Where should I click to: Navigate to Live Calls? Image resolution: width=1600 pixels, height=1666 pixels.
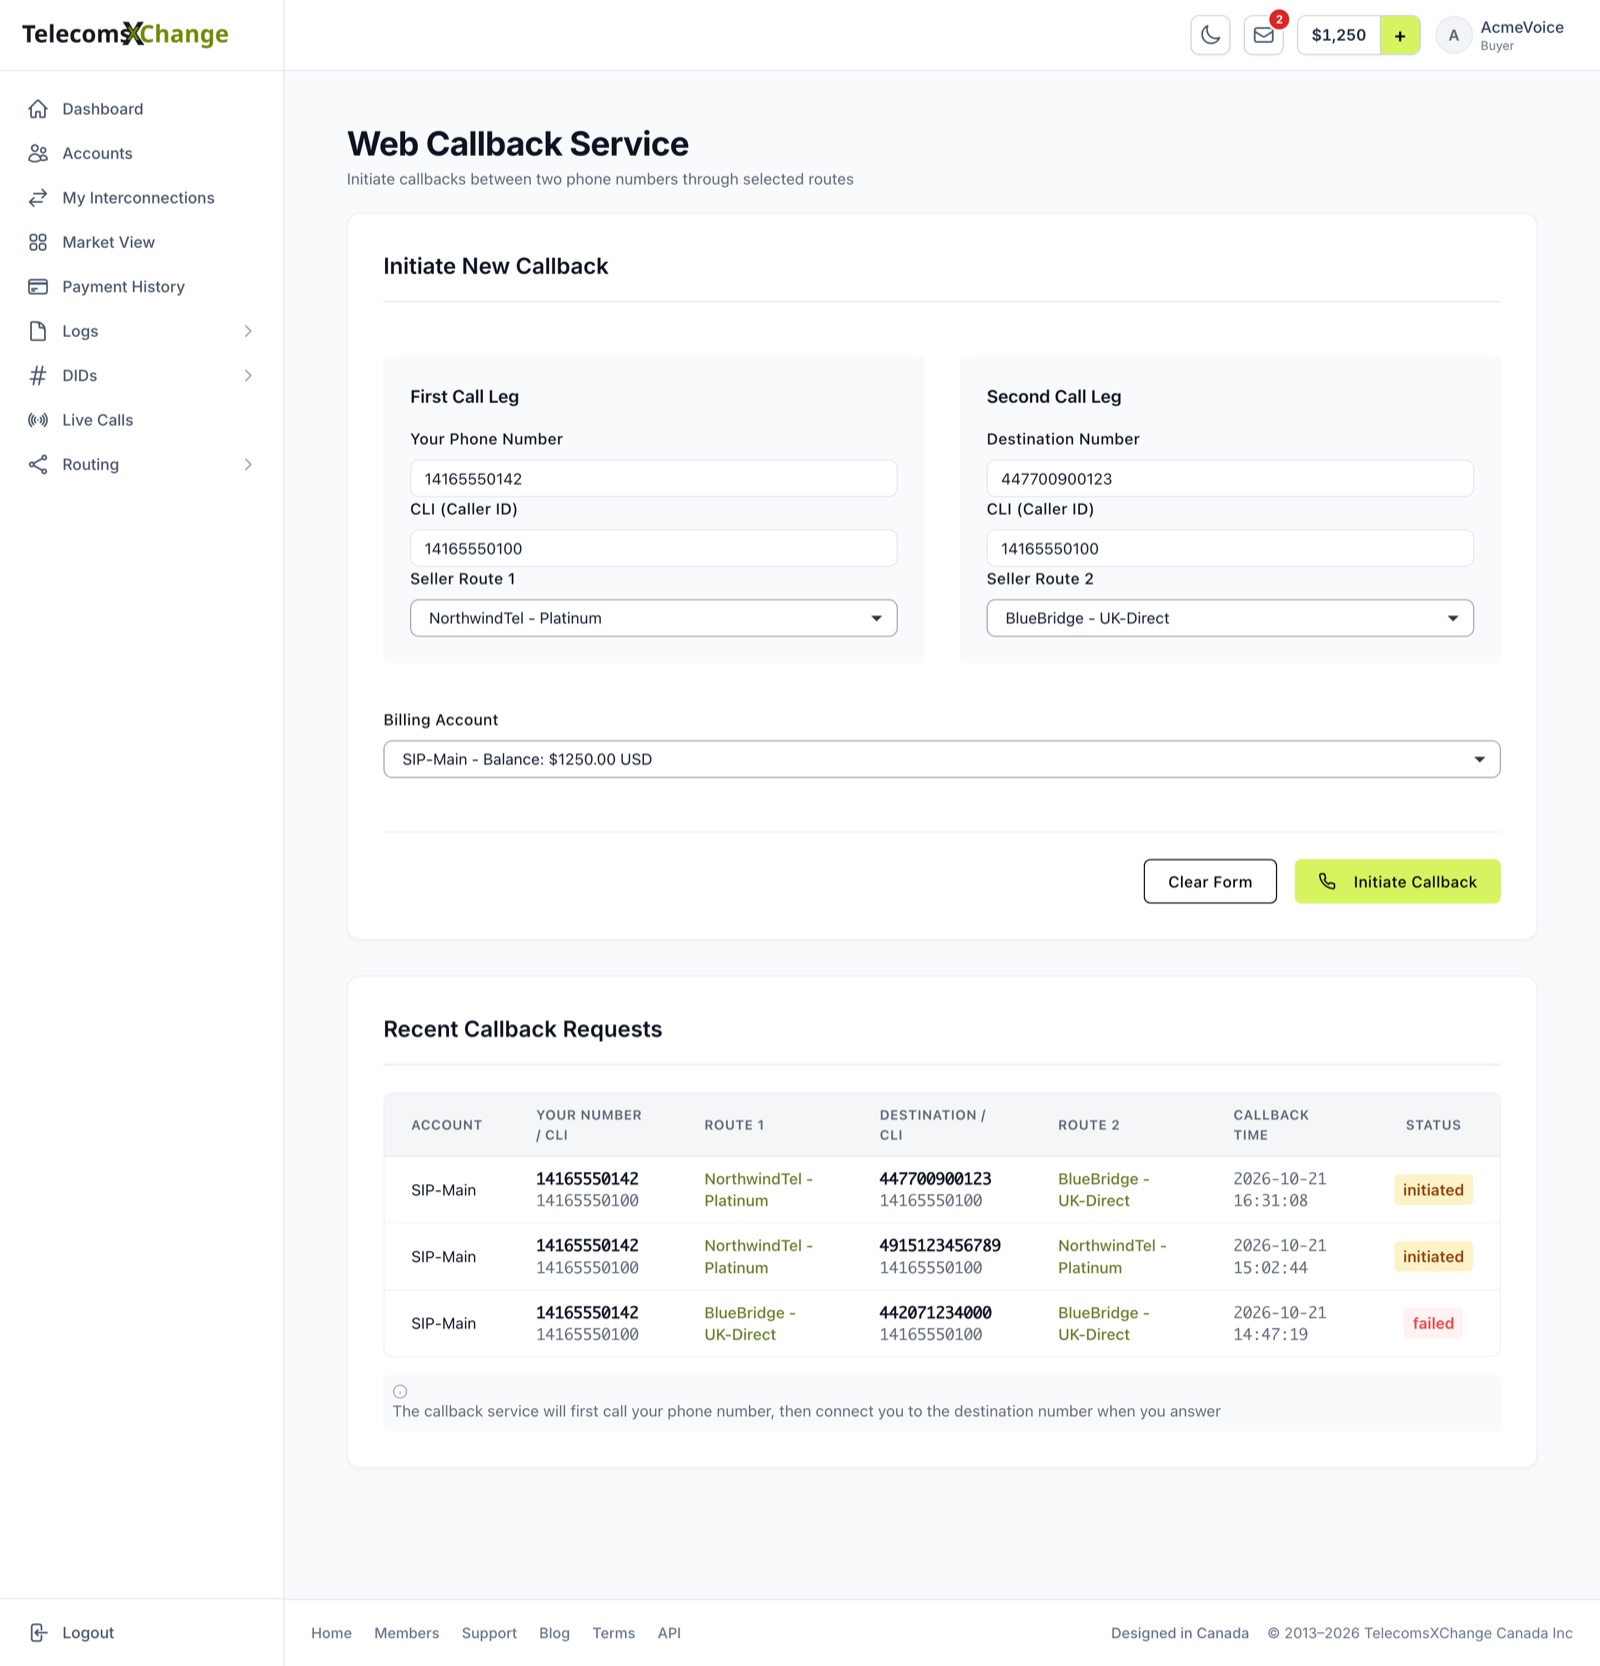coord(97,420)
